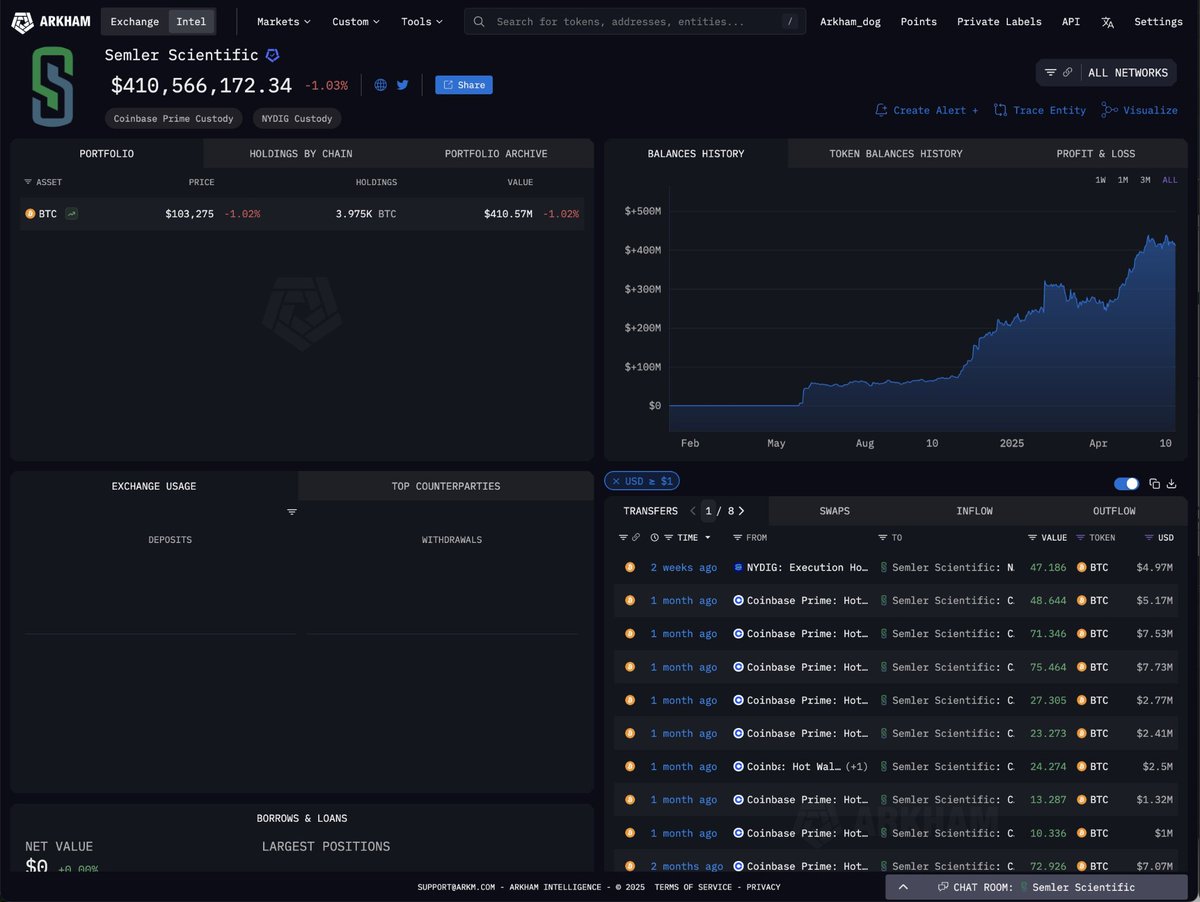Open the Markets dropdown menu

coord(283,21)
